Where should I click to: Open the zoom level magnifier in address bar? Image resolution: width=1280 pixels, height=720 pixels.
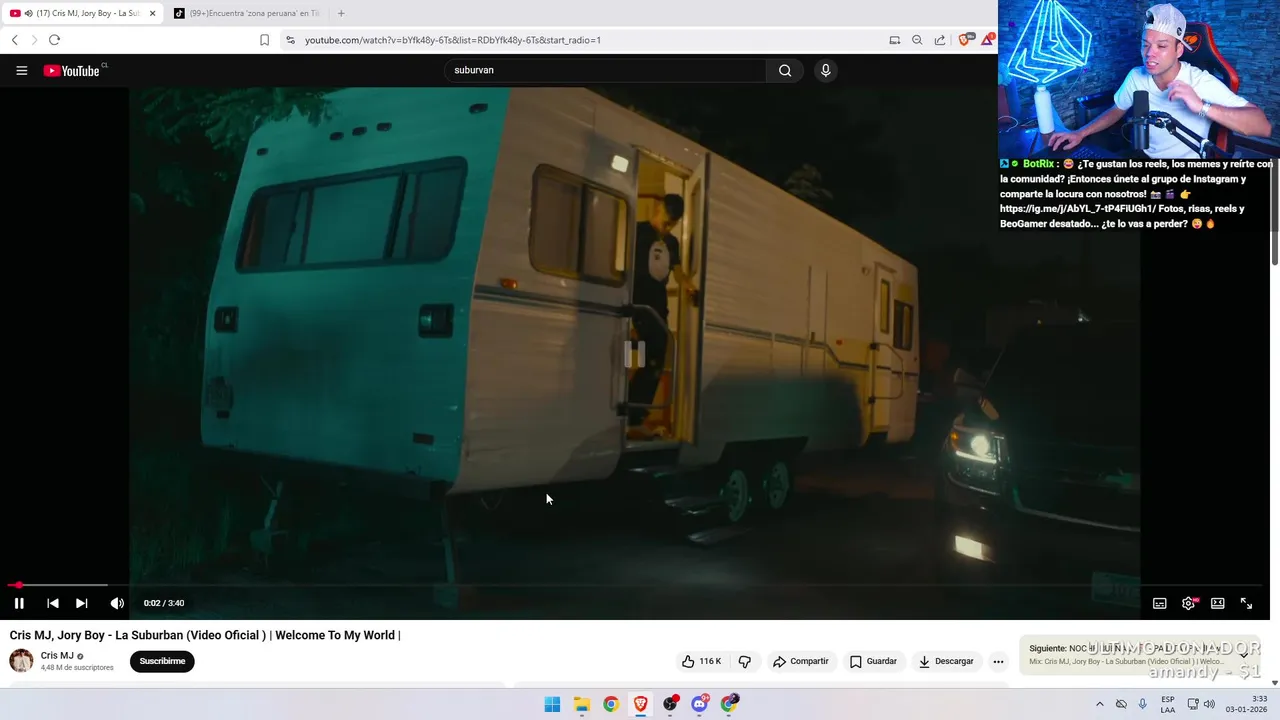click(917, 40)
